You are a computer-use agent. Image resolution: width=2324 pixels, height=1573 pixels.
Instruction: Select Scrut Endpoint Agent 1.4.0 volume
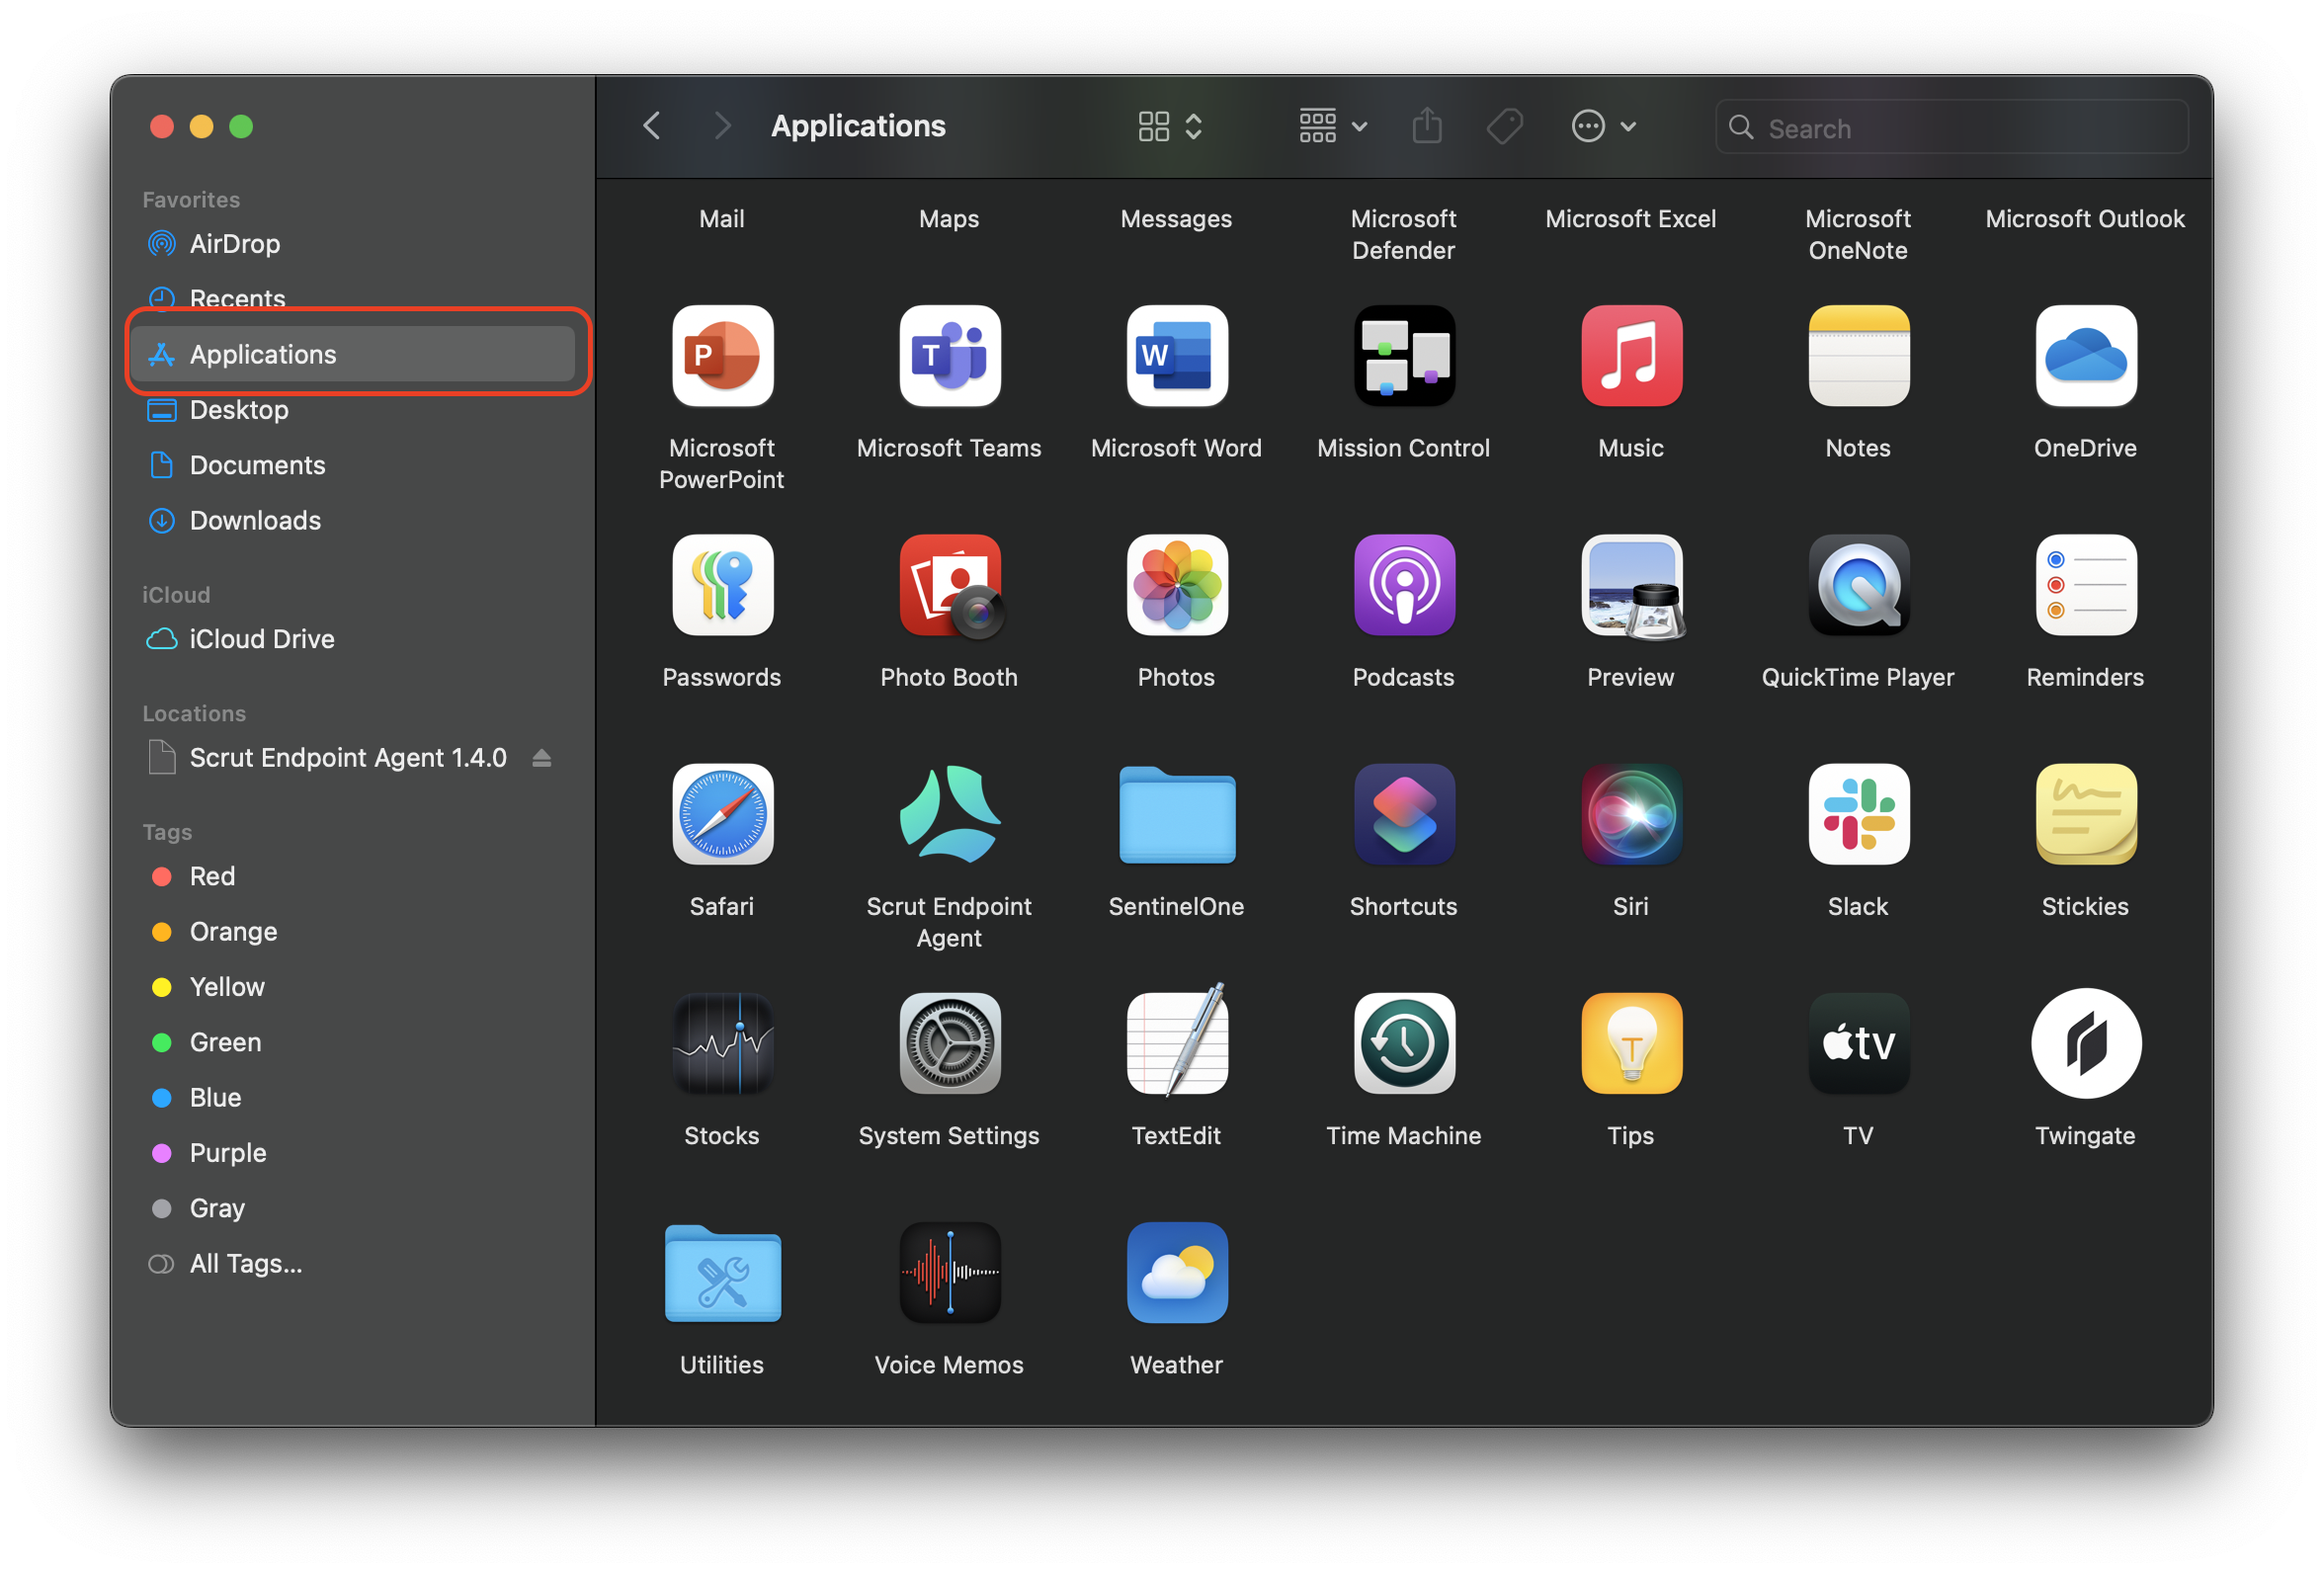(347, 758)
